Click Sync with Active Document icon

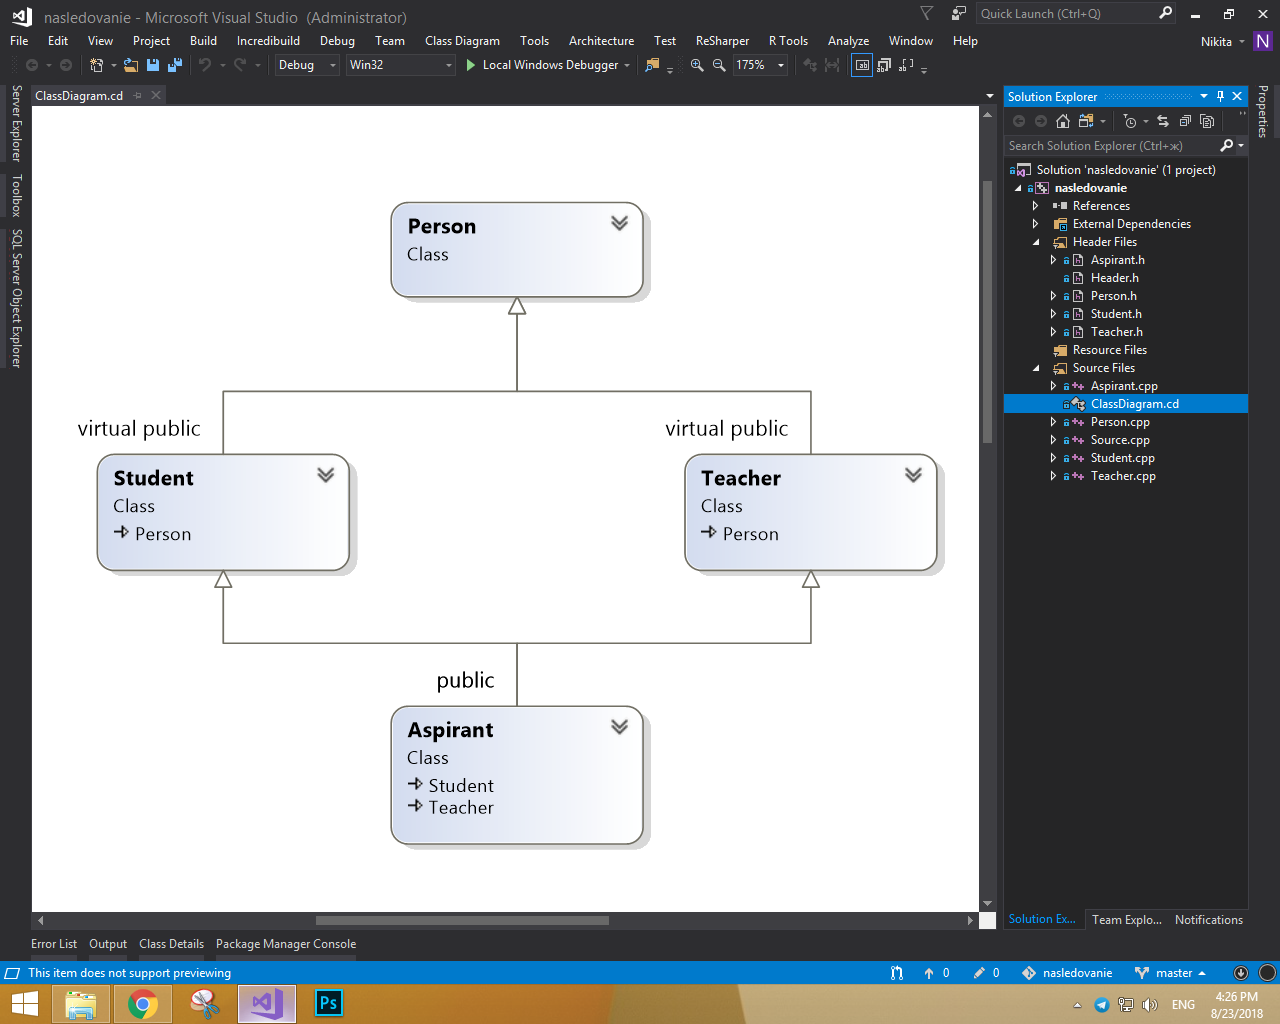pyautogui.click(x=1162, y=121)
